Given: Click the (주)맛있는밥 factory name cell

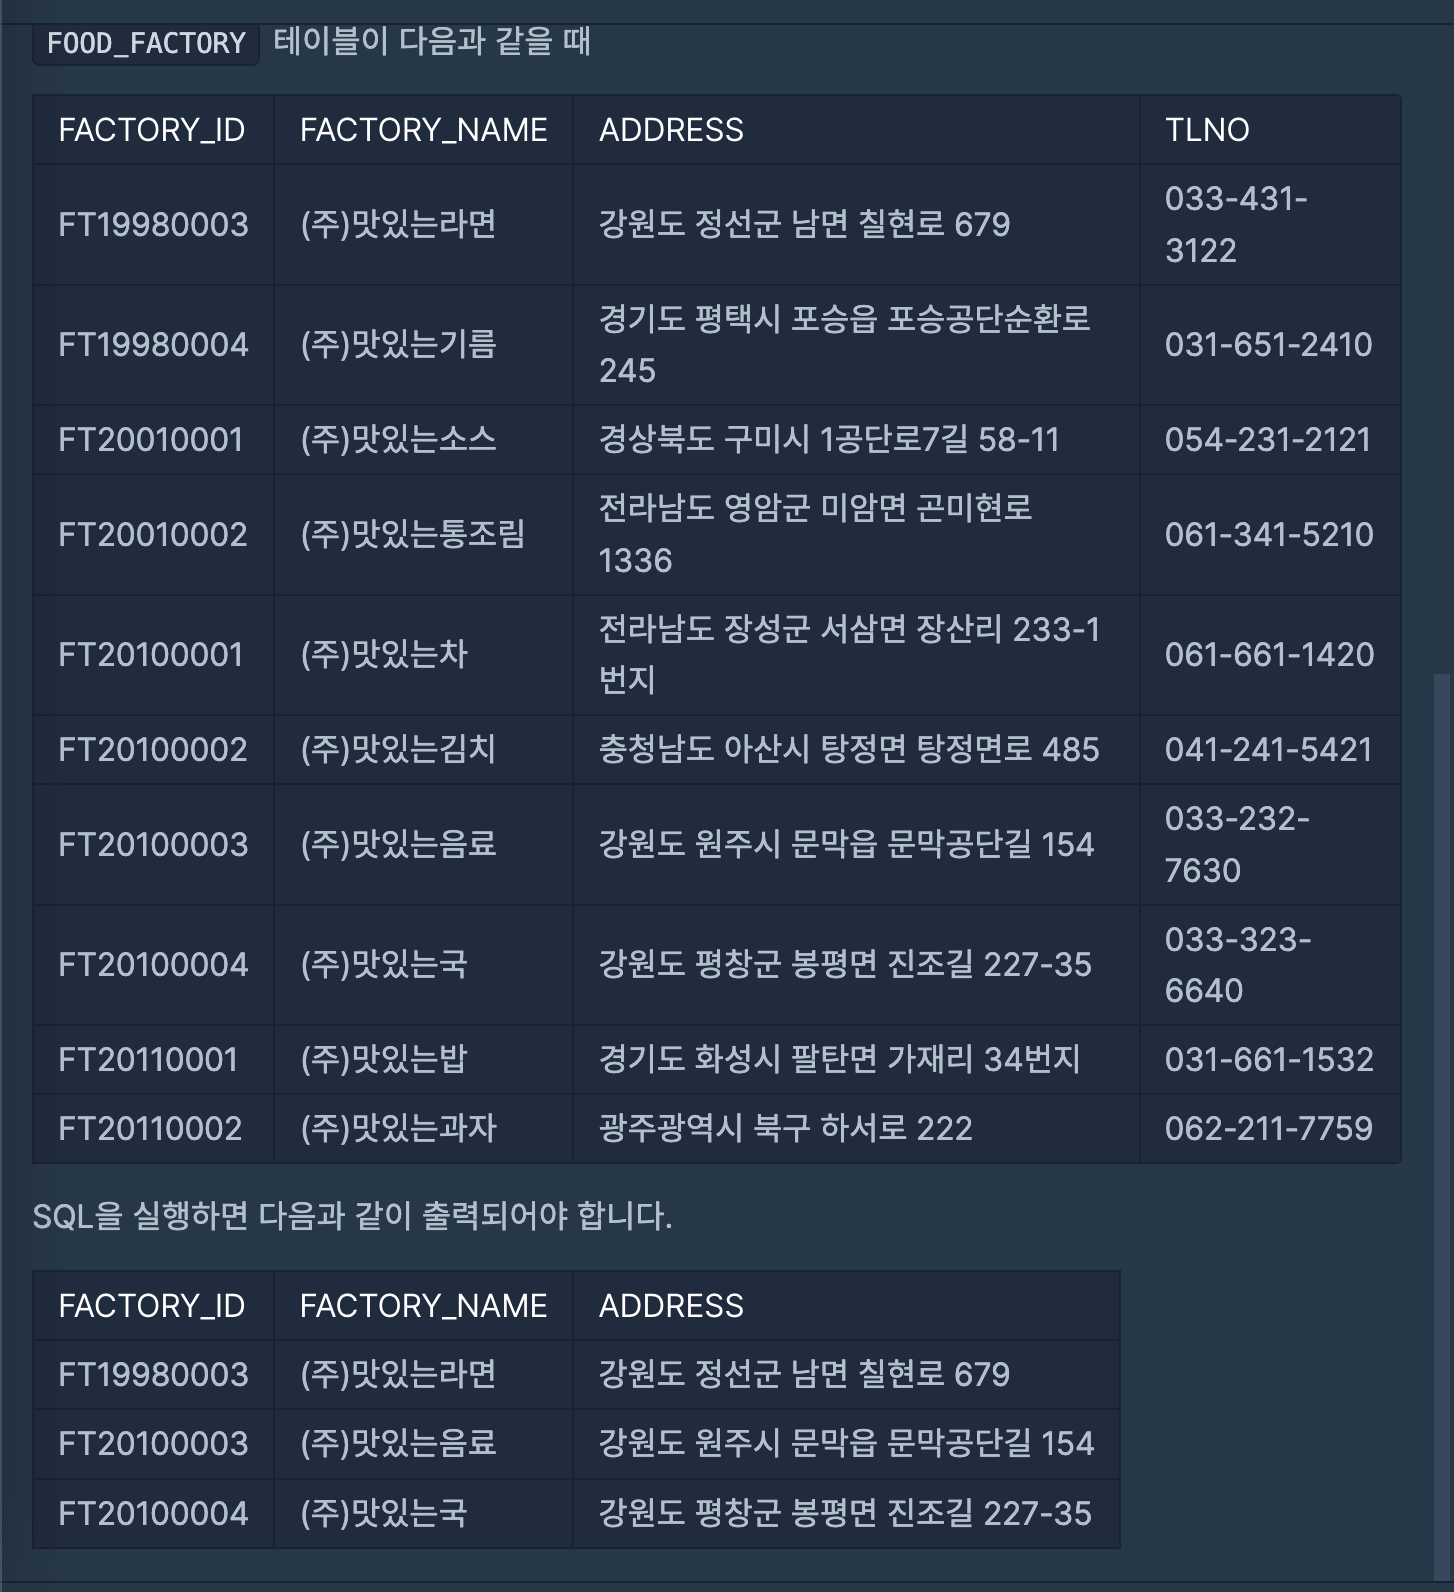Looking at the screenshot, I should point(384,1060).
